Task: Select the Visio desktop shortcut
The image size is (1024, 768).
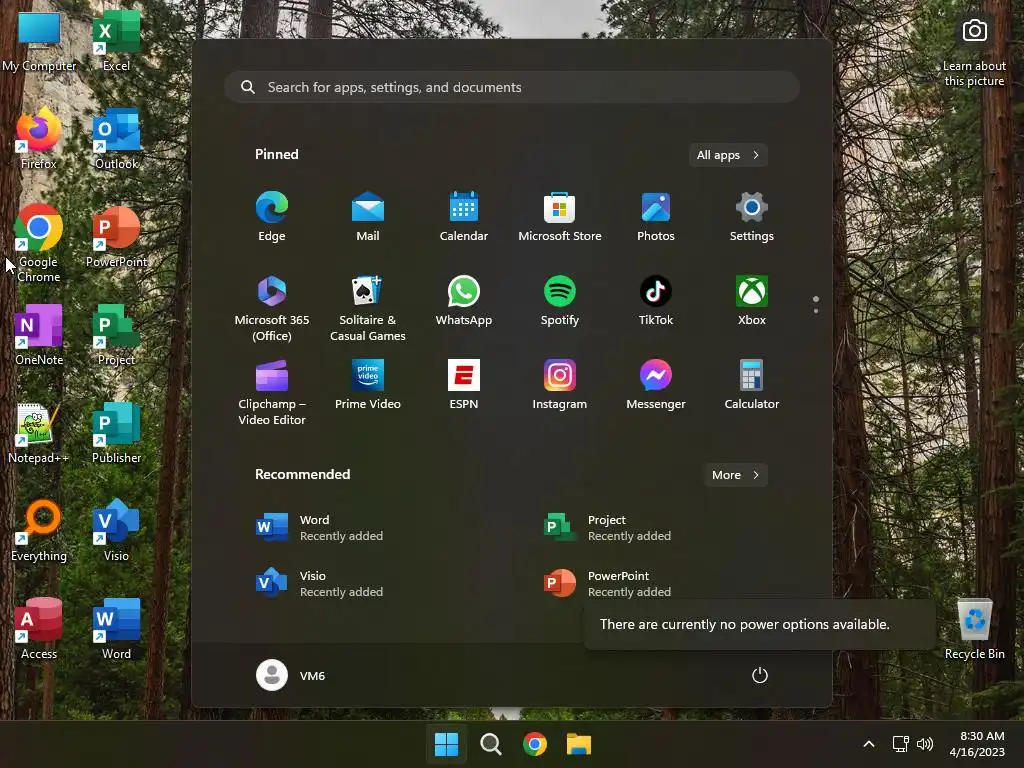Action: point(116,532)
